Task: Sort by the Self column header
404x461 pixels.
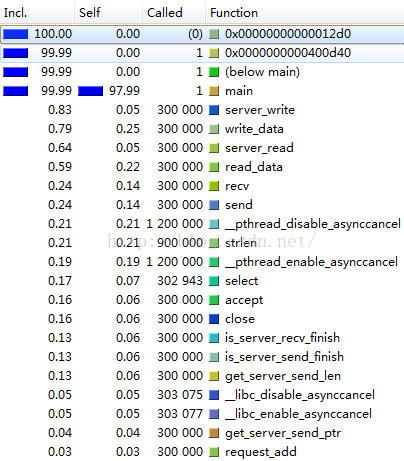Action: tap(108, 12)
